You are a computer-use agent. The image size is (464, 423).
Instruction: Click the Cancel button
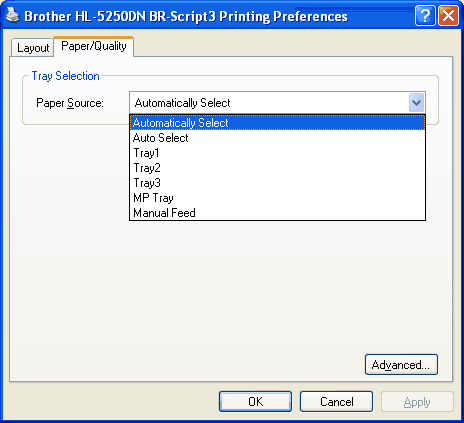tap(336, 401)
